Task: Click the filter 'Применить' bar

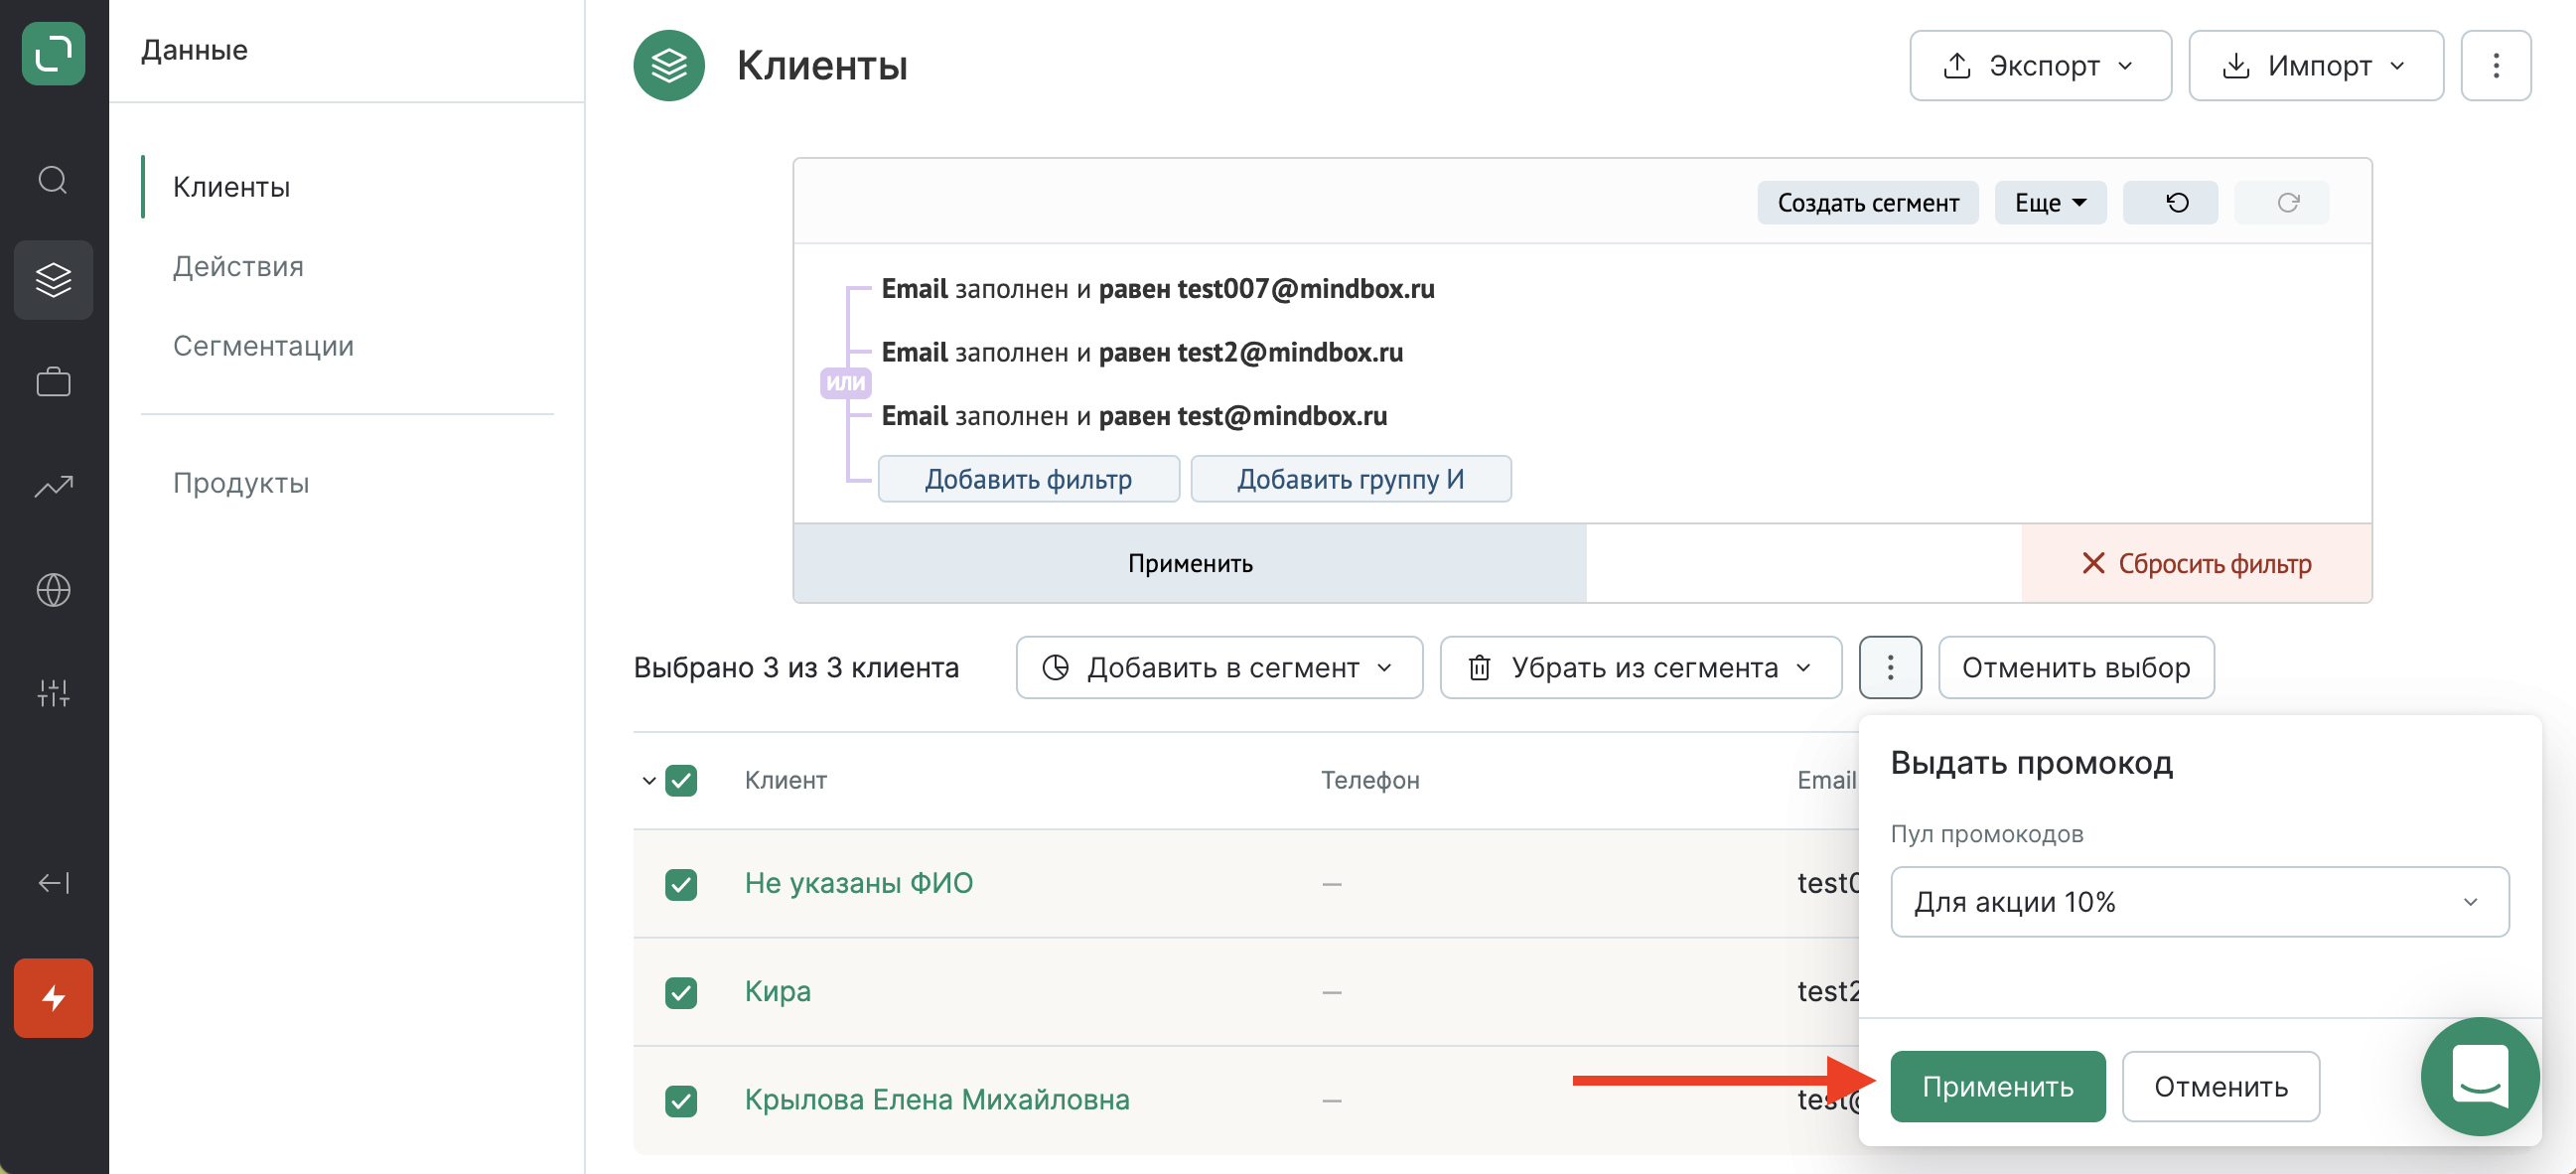Action: 1190,563
